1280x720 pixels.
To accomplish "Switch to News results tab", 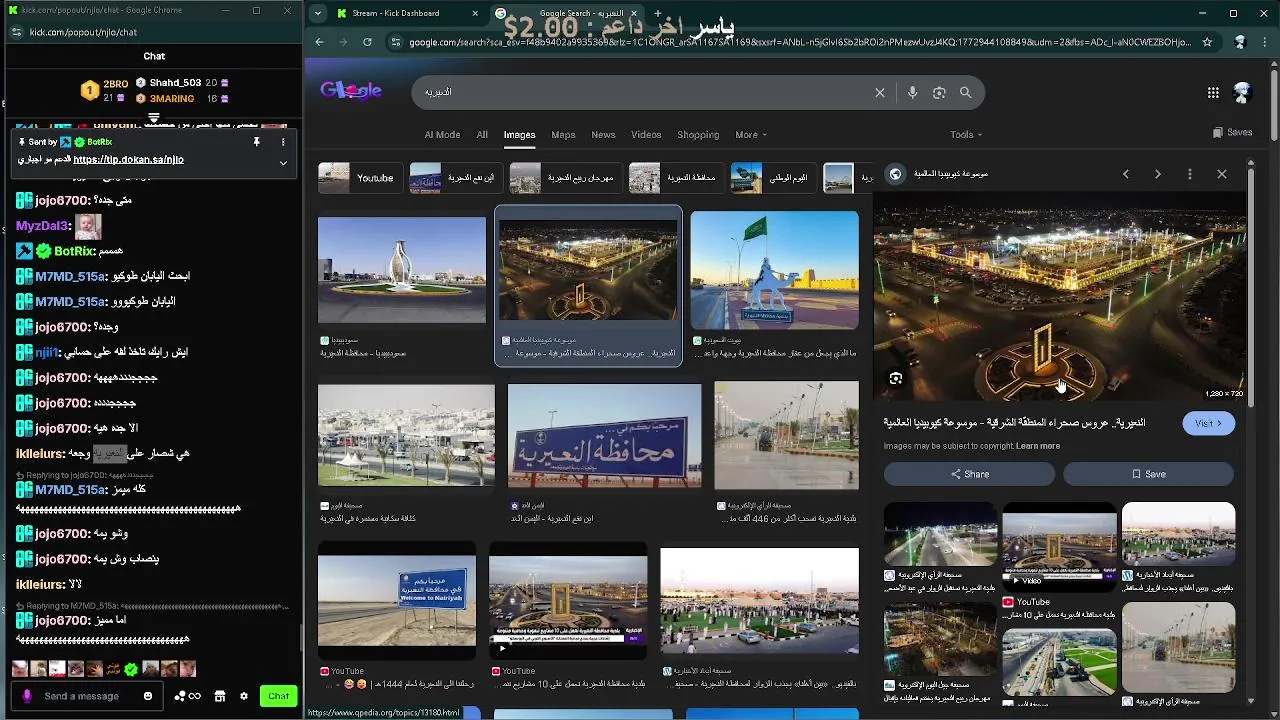I will click(x=603, y=135).
